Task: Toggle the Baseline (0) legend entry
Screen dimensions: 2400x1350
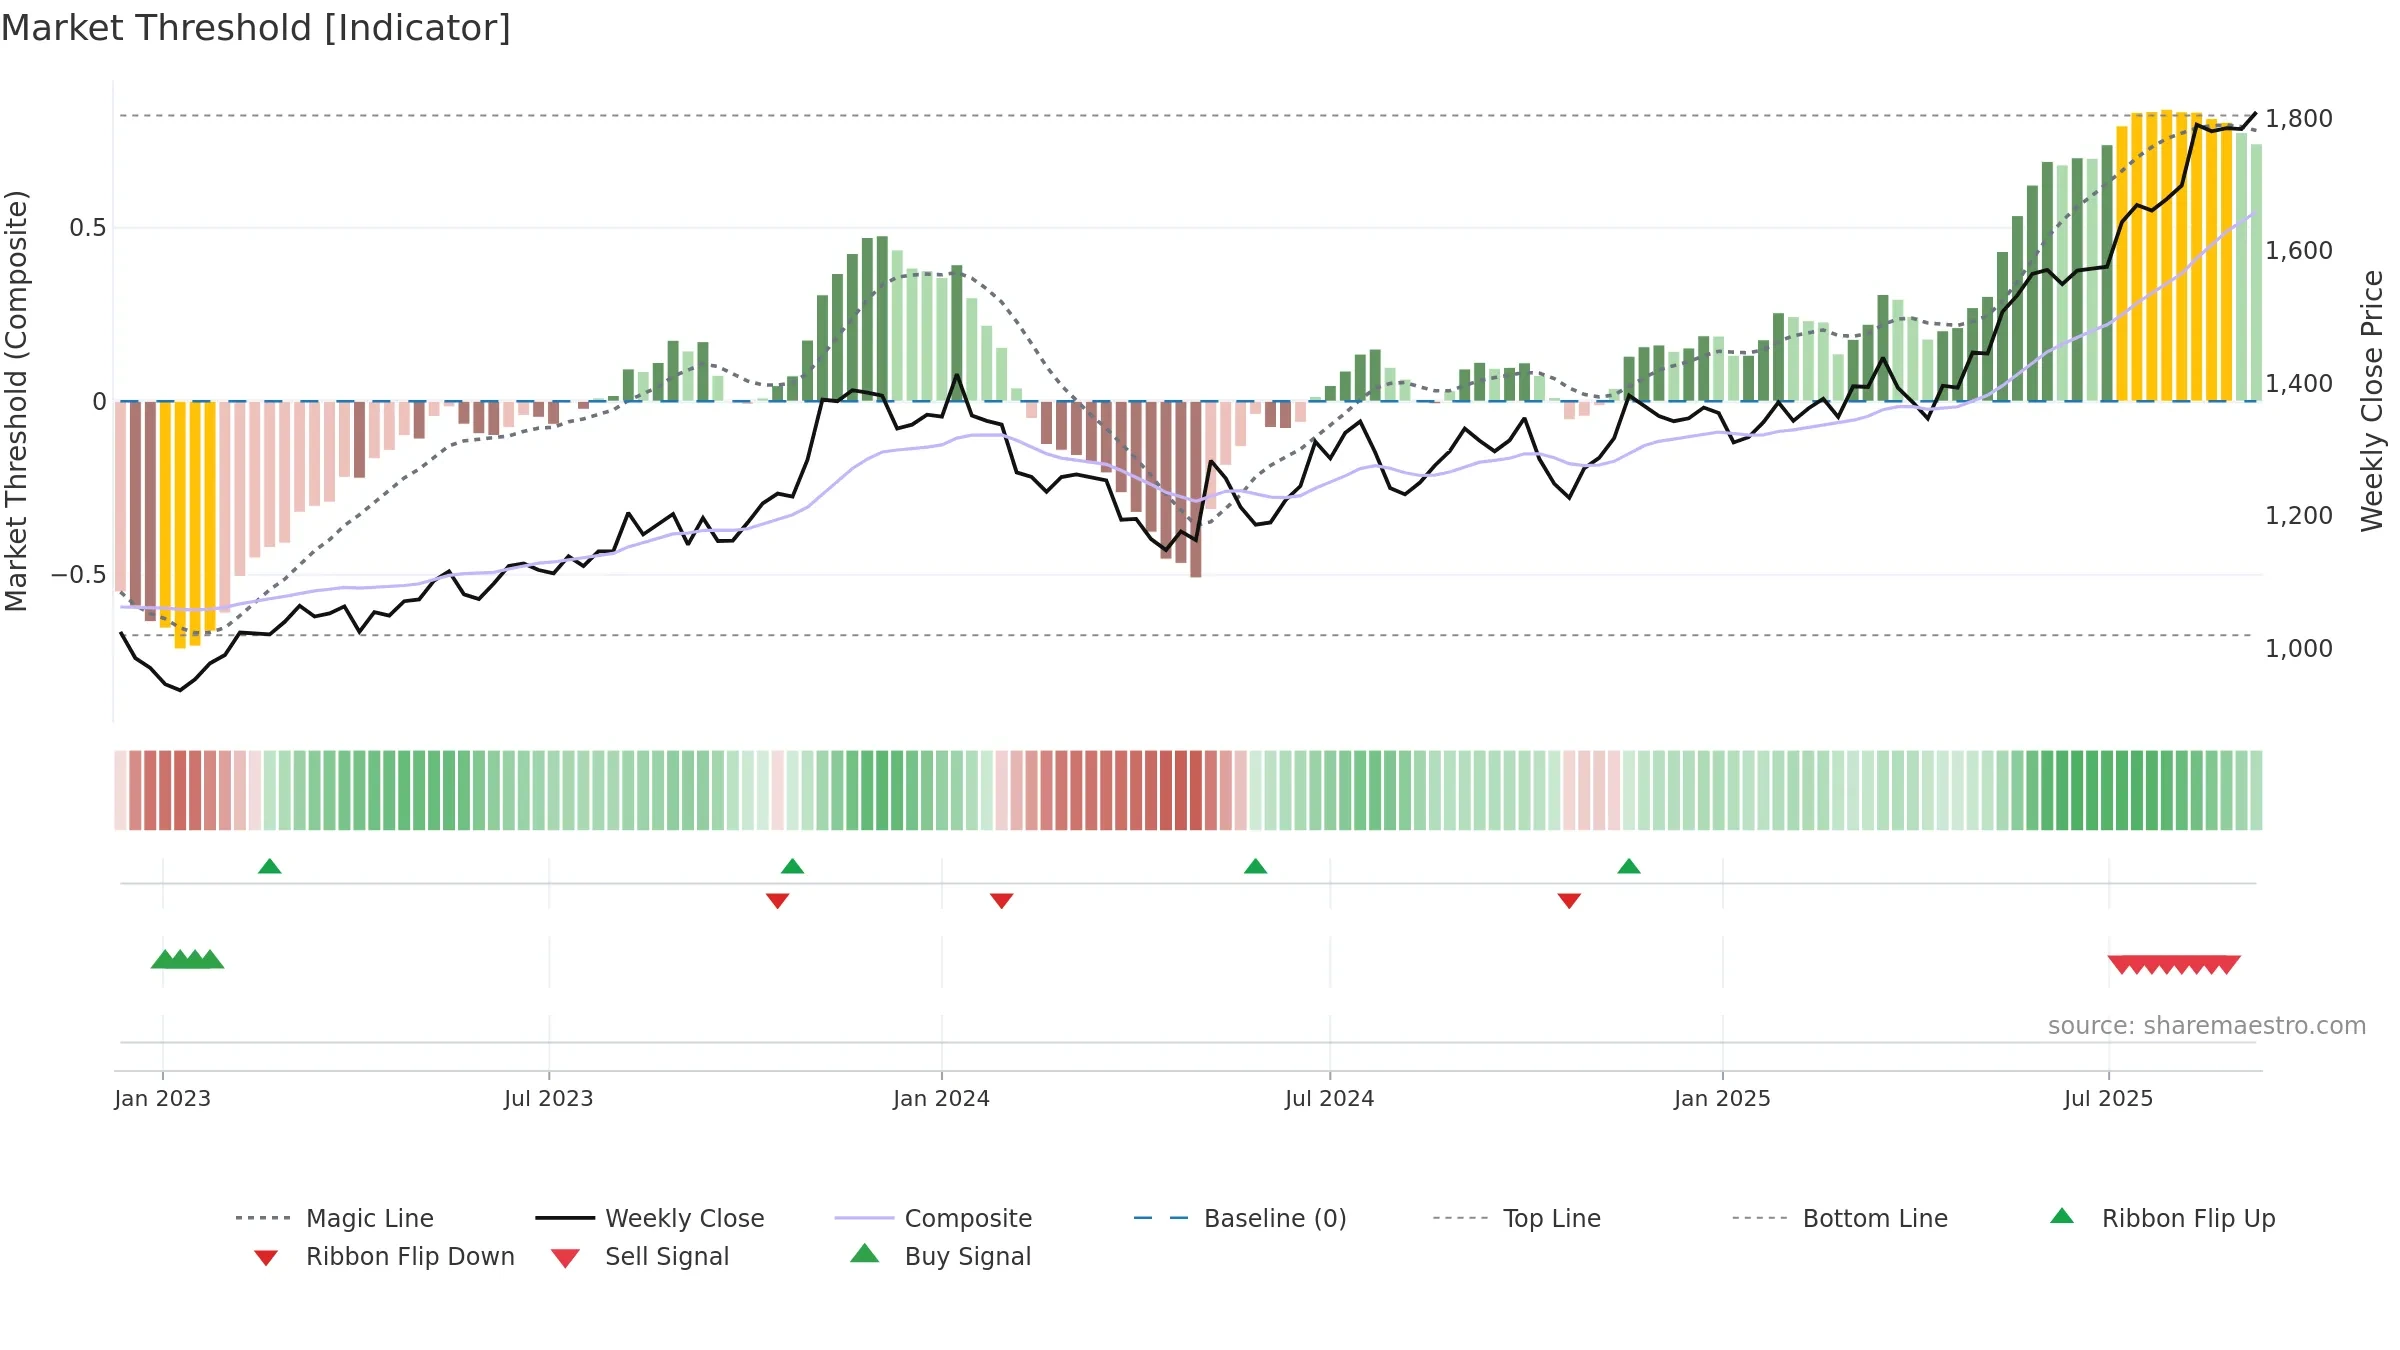Action: [x=1240, y=1218]
